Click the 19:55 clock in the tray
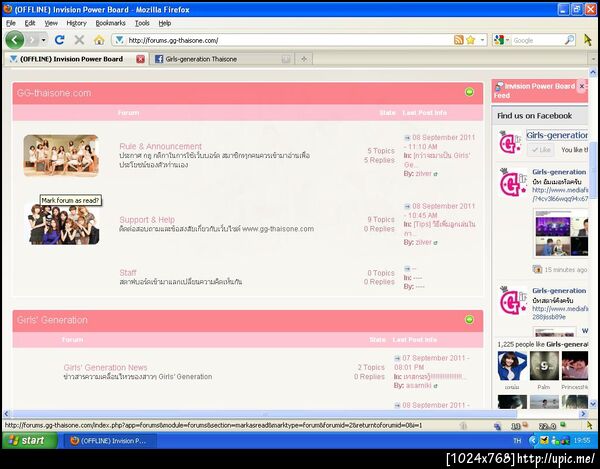Image resolution: width=600 pixels, height=469 pixels. coord(582,441)
